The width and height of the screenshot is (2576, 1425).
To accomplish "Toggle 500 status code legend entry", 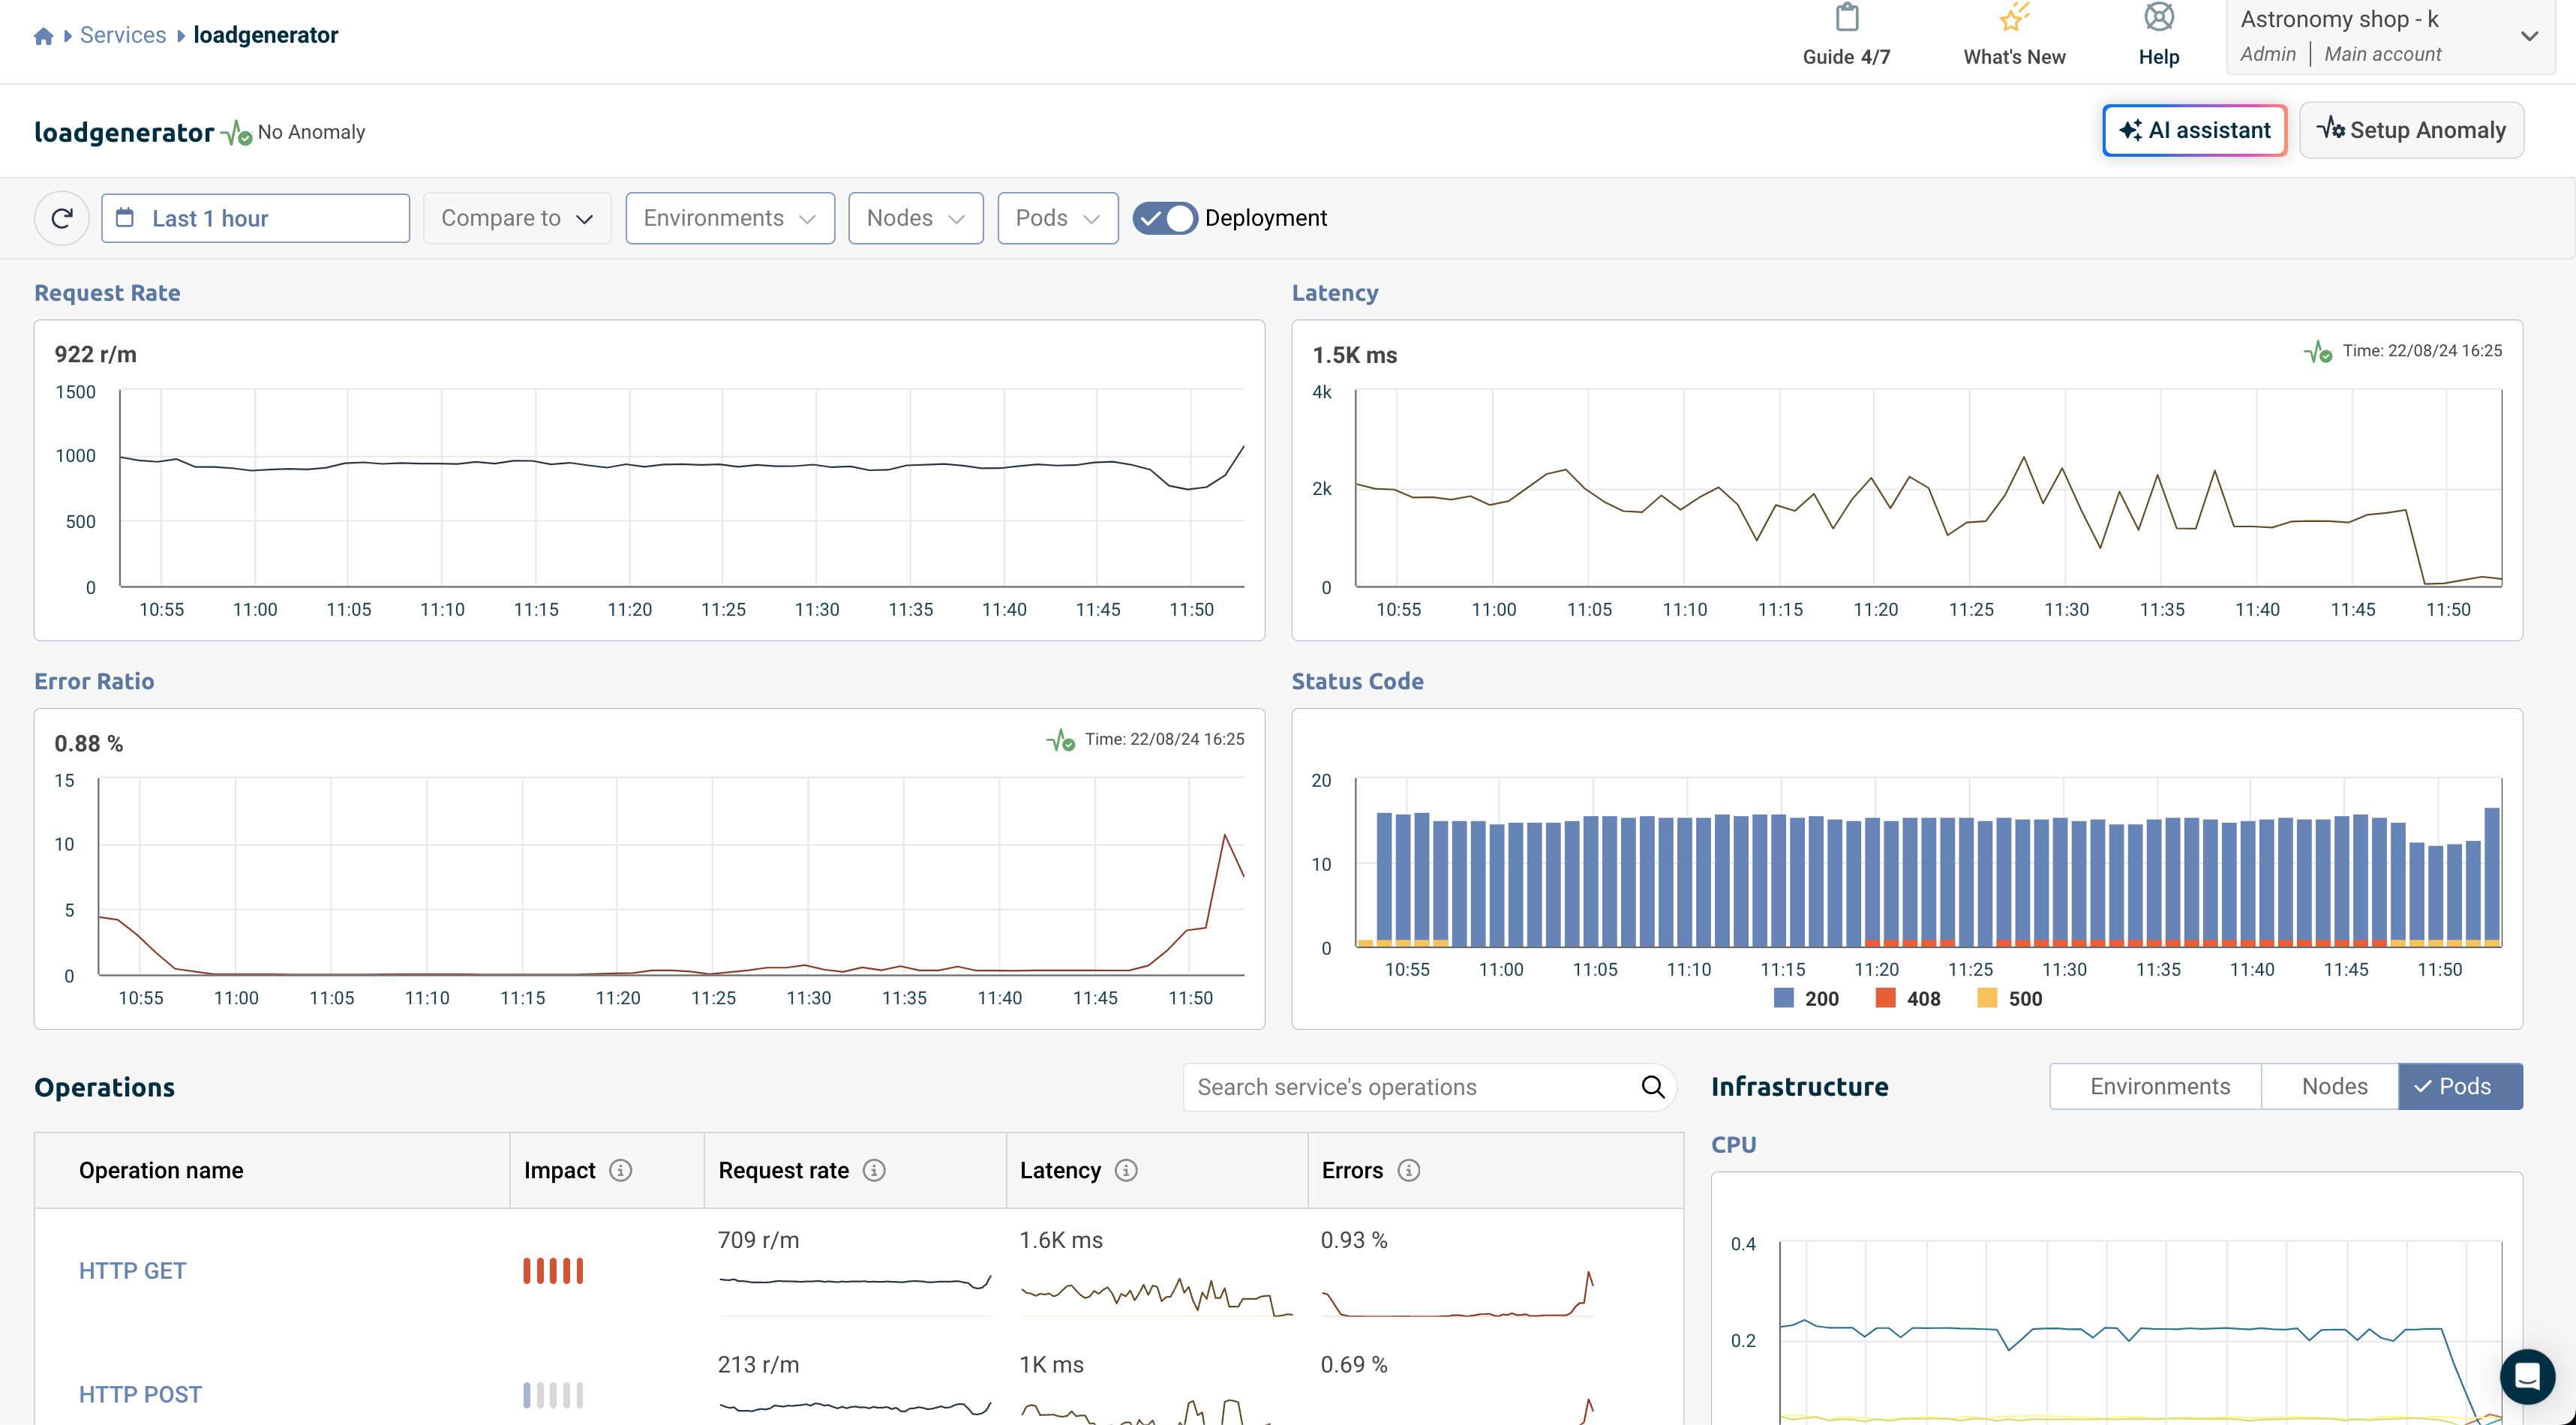I will click(2010, 998).
